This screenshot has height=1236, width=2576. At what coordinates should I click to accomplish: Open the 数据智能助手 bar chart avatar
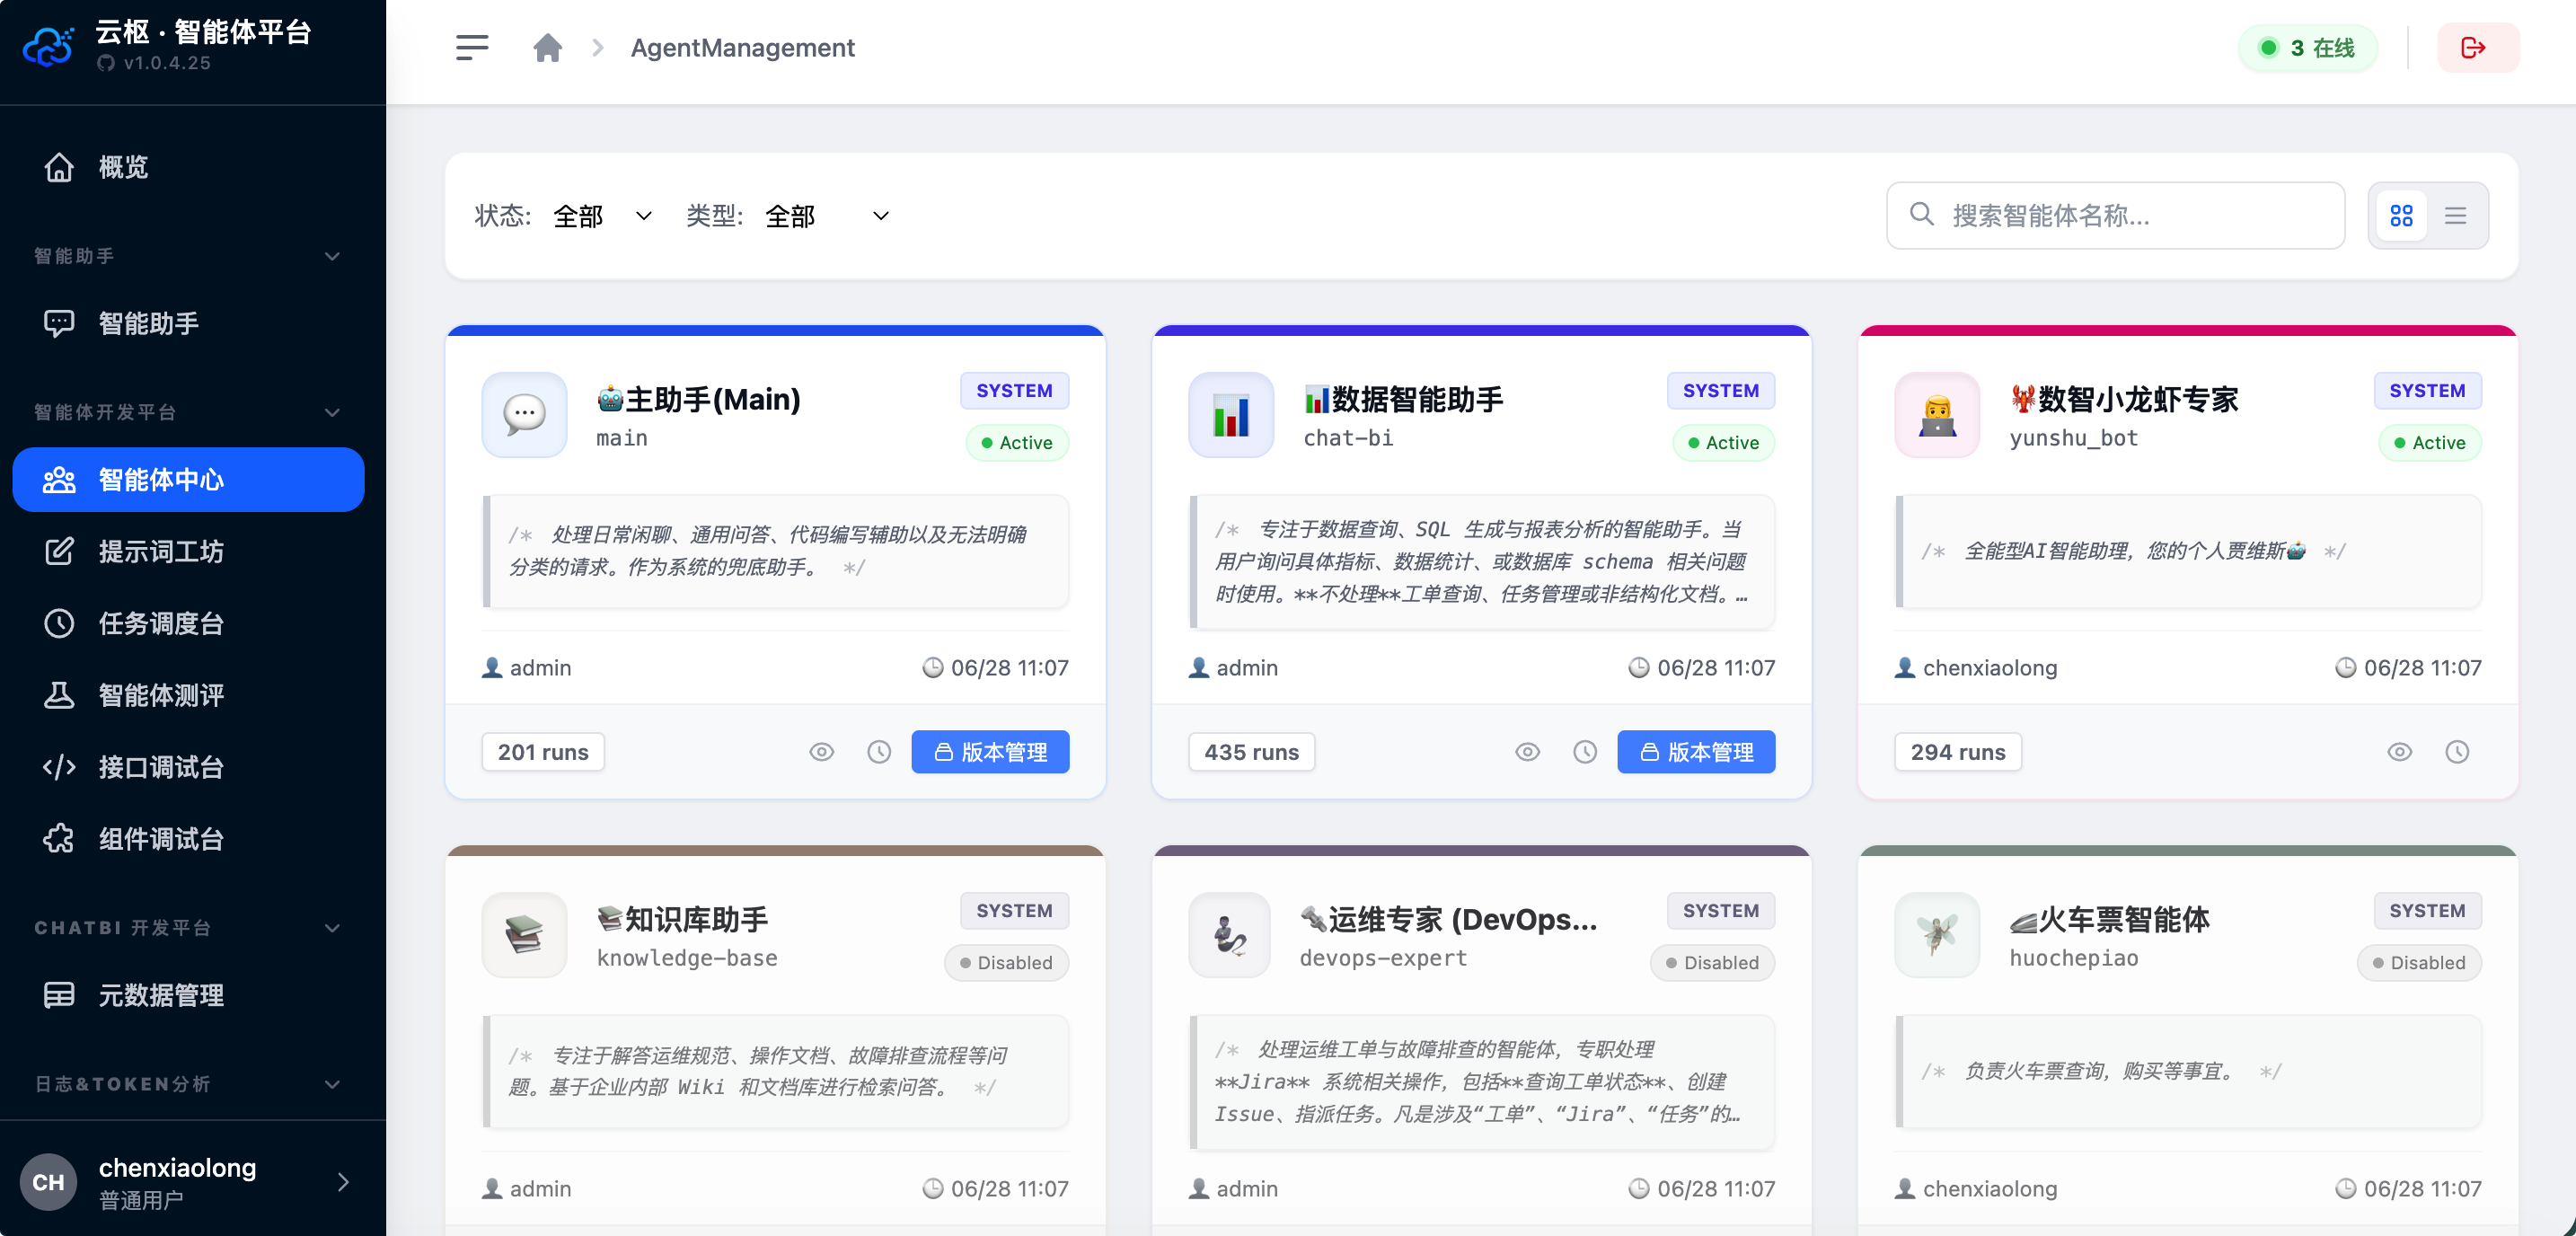(x=1231, y=414)
